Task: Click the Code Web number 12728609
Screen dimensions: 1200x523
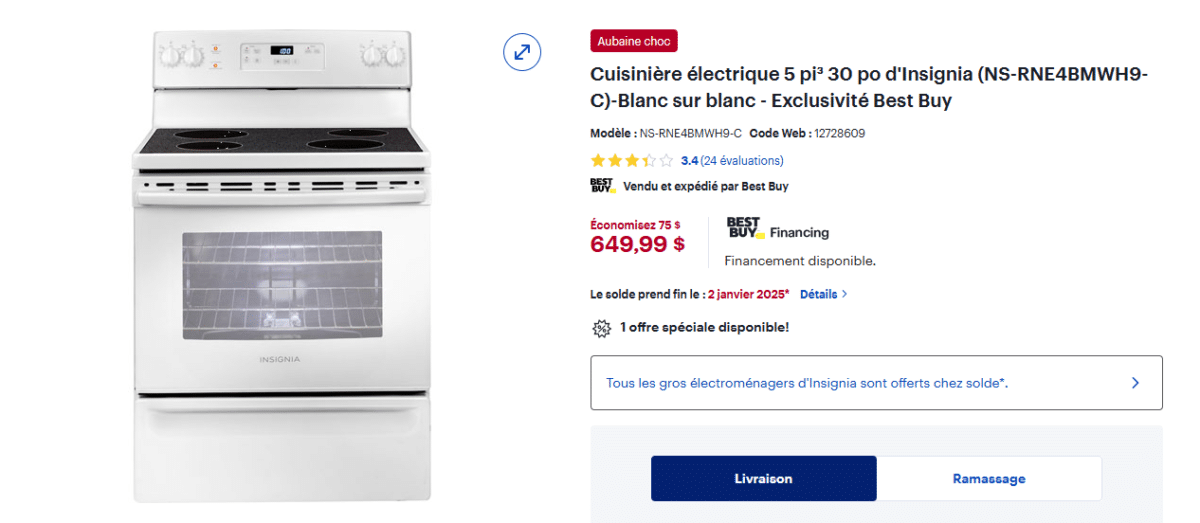Action: [x=839, y=133]
